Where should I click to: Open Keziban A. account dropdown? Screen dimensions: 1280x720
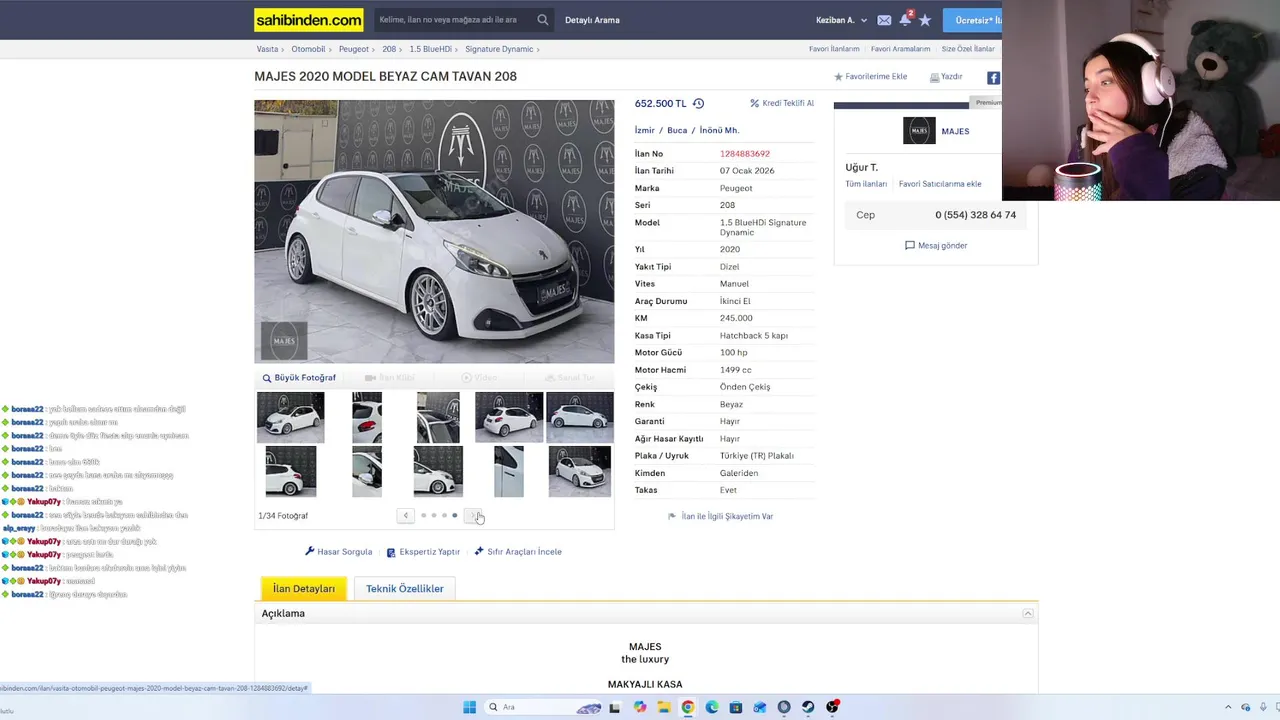840,20
